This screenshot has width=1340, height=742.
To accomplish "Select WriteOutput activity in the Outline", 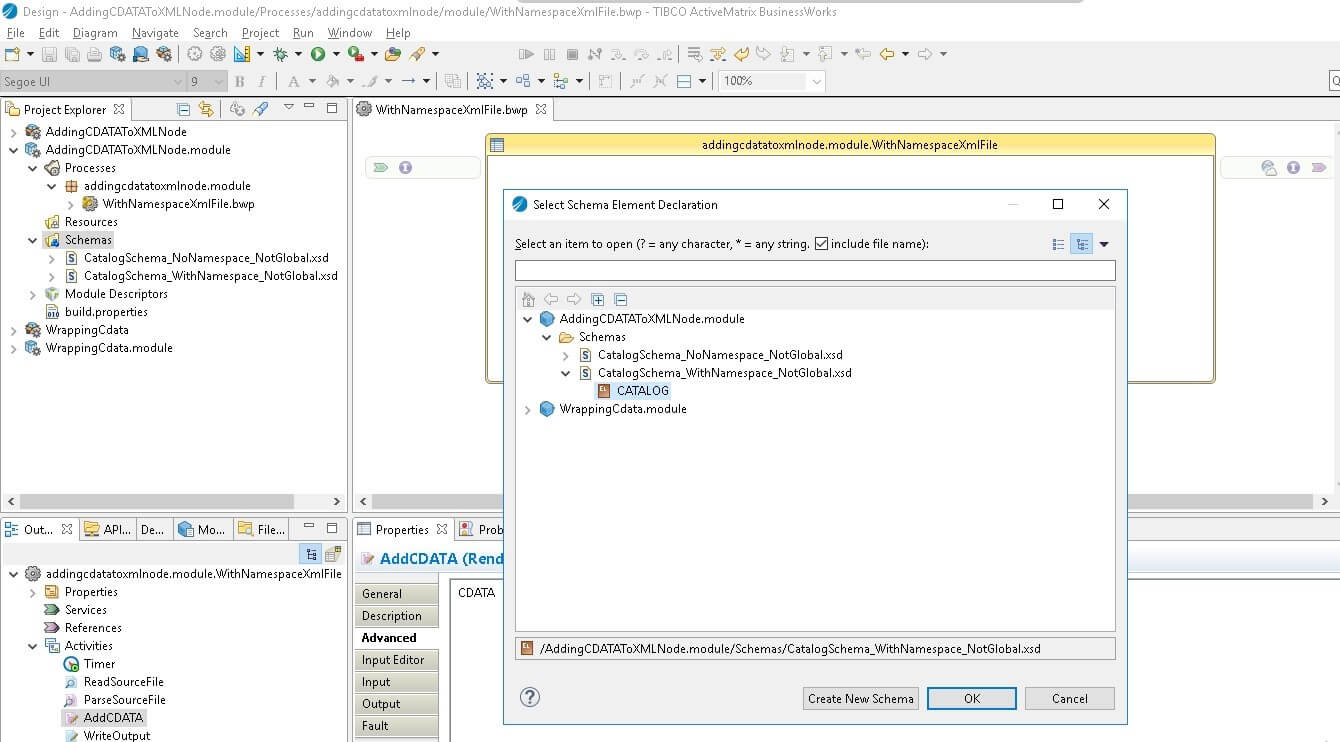I will (x=116, y=736).
